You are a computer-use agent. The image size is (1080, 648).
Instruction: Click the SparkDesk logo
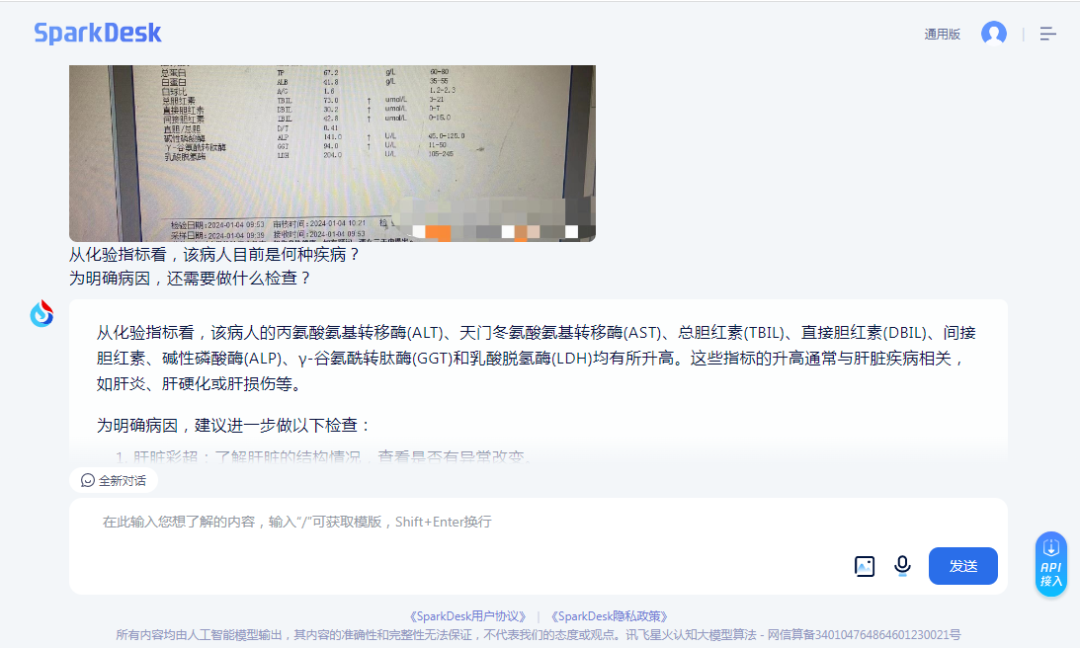[x=98, y=32]
